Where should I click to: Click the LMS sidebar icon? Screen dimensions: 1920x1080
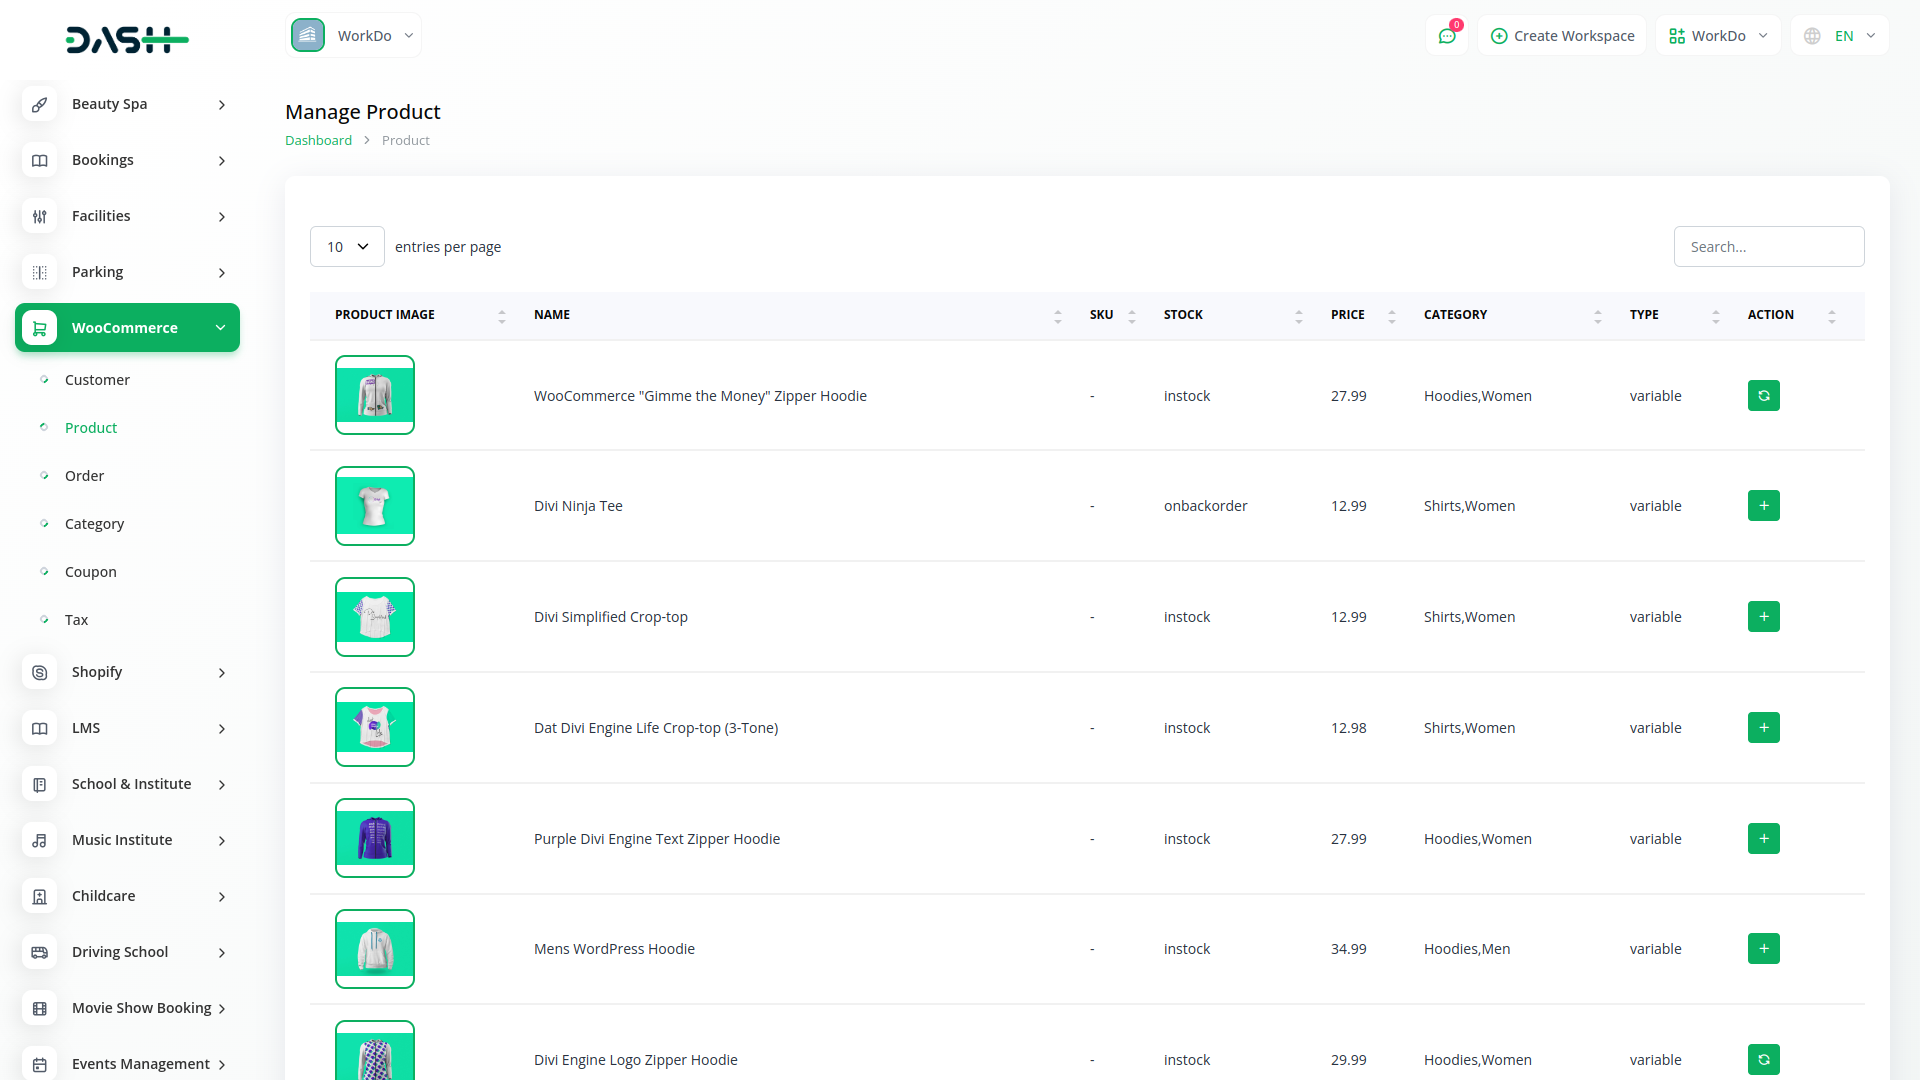click(x=40, y=728)
